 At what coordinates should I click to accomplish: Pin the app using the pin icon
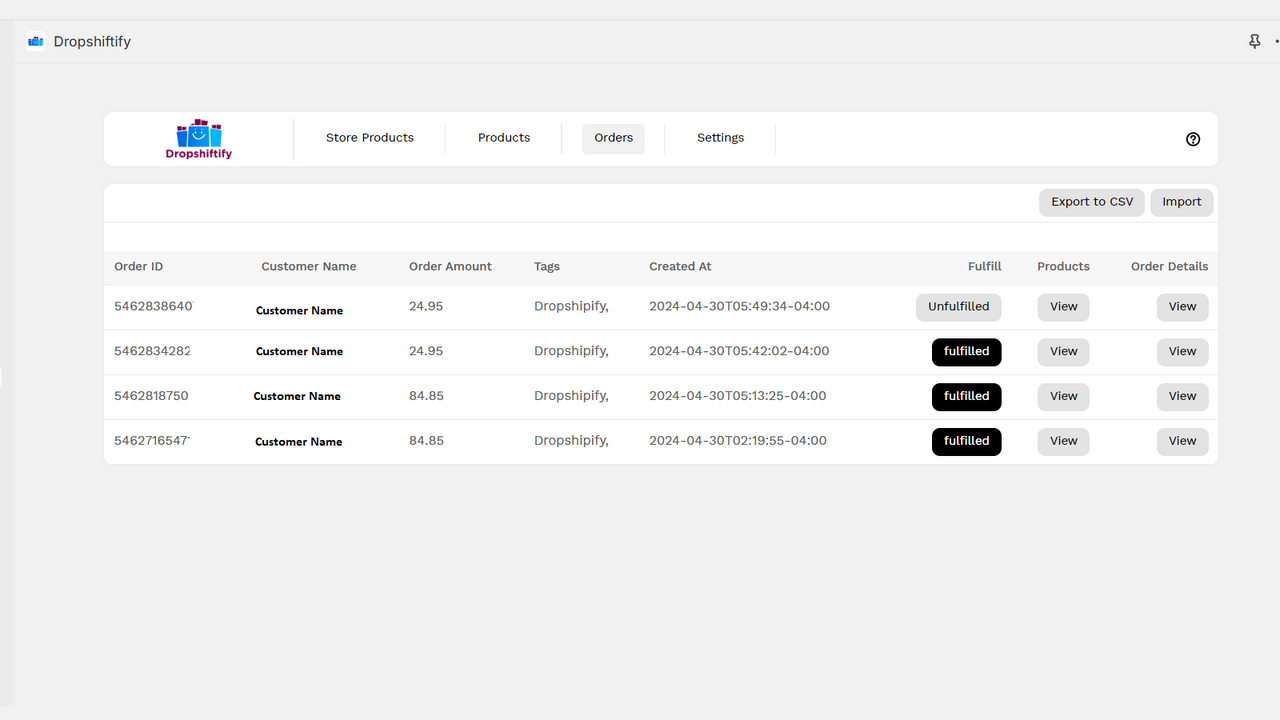click(x=1254, y=41)
